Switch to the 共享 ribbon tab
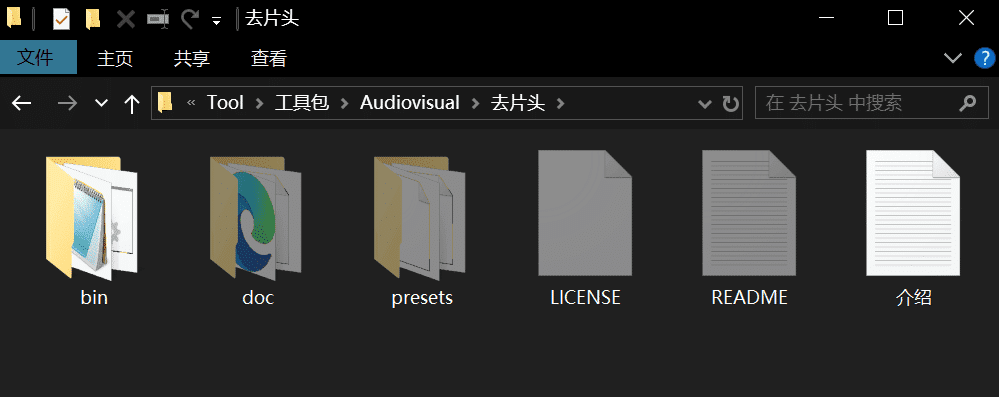999x397 pixels. 192,59
